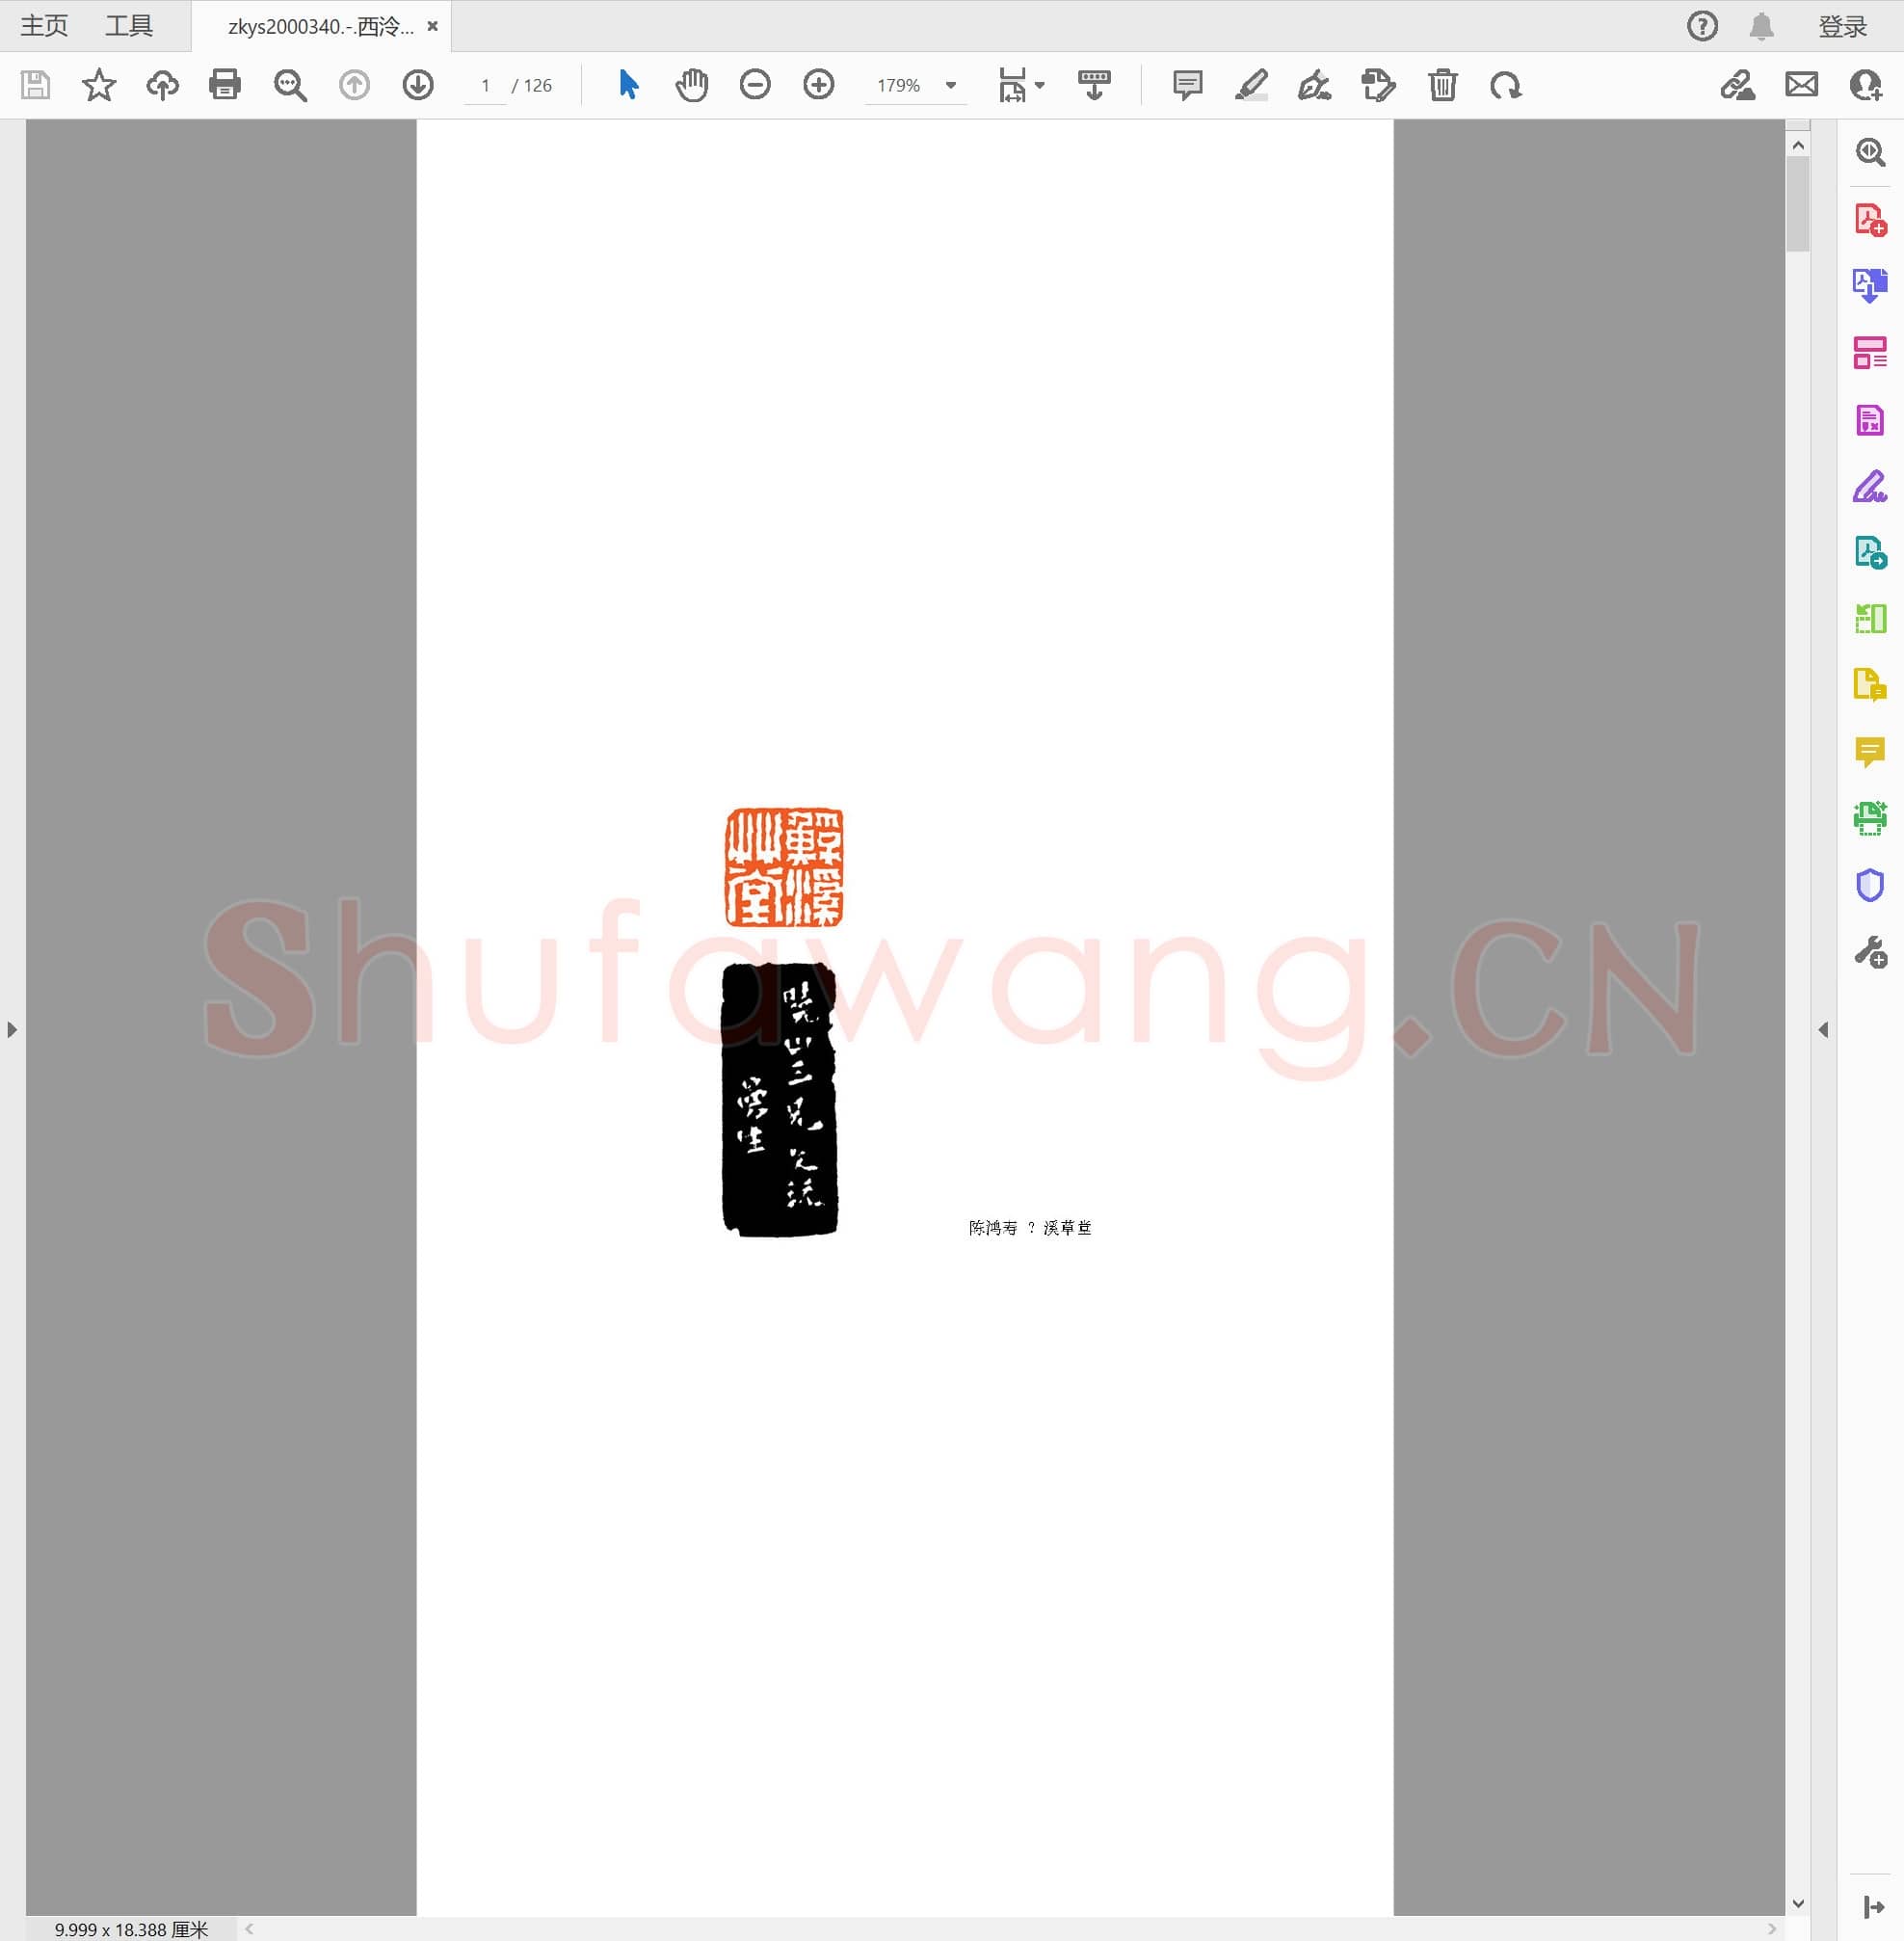1904x1941 pixels.
Task: Click the 登录 sign-in button
Action: pos(1843,27)
